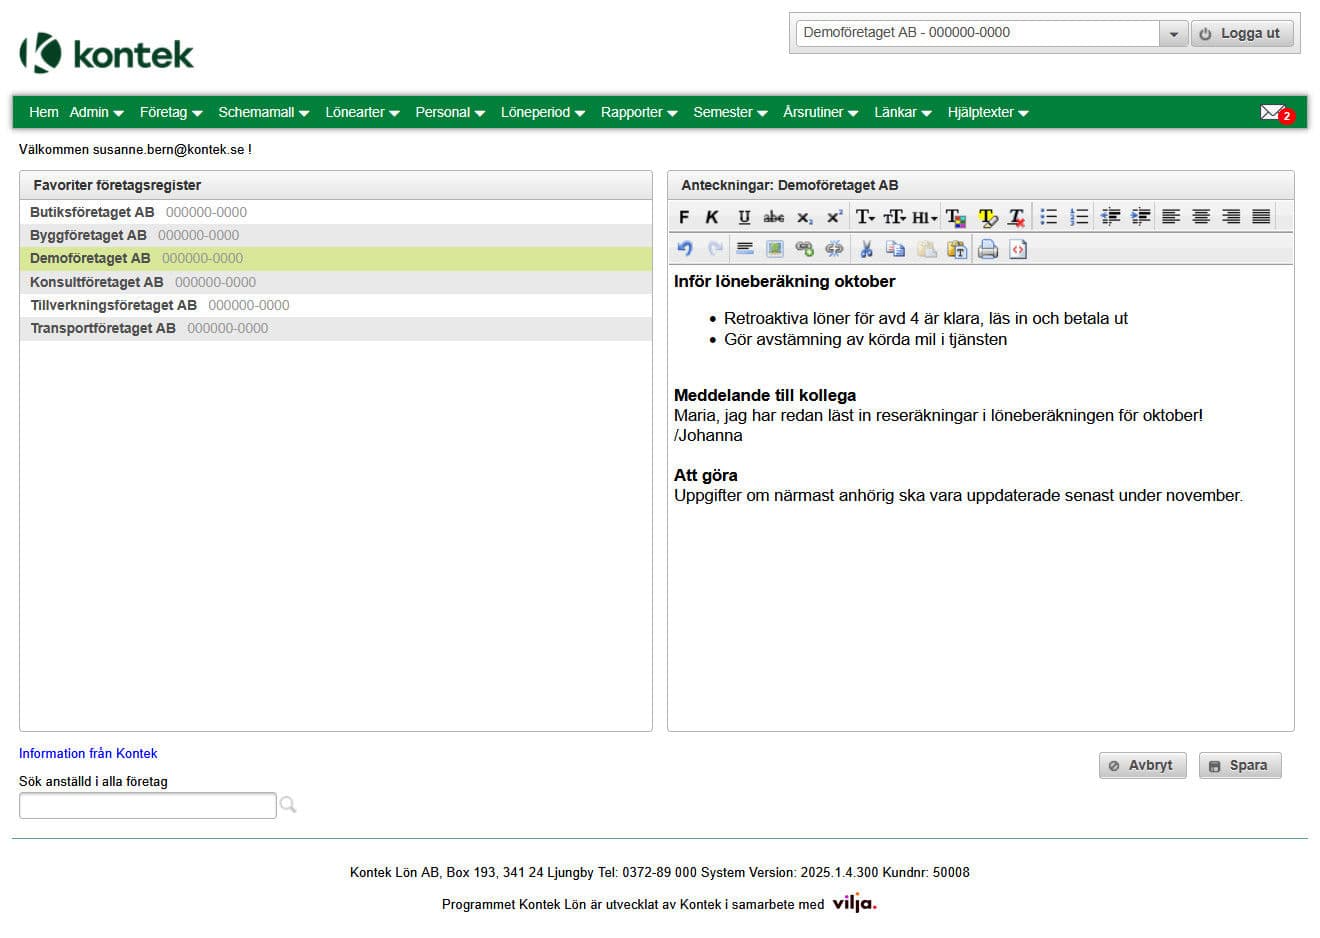1320x938 pixels.
Task: Switch editor to HTML source view
Action: click(1018, 249)
